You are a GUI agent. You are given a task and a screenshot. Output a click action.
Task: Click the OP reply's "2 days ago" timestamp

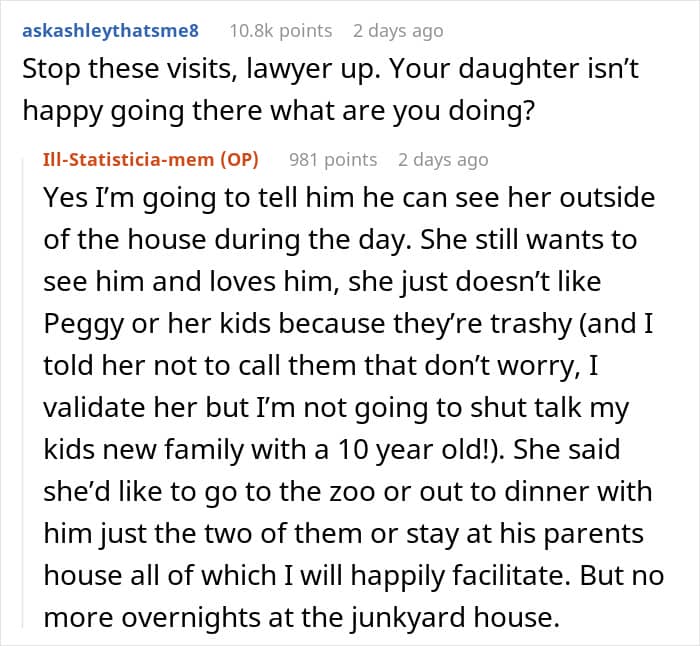click(443, 159)
